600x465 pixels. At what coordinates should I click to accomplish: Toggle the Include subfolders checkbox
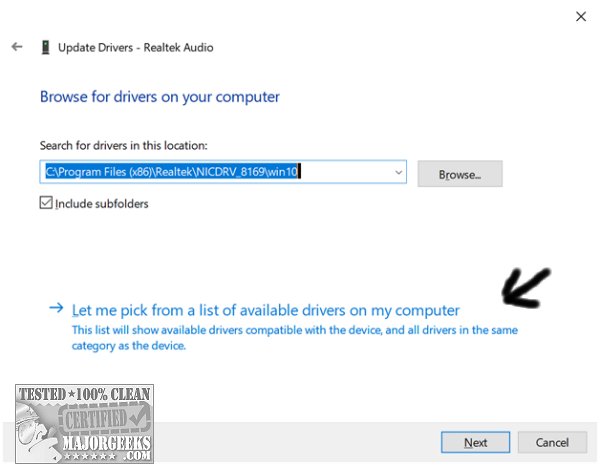click(46, 202)
